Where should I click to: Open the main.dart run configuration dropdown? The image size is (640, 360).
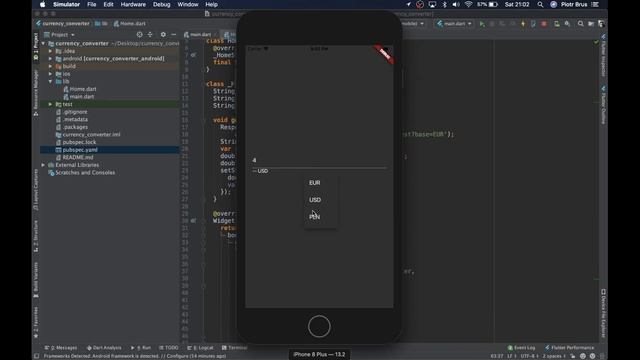pos(454,24)
